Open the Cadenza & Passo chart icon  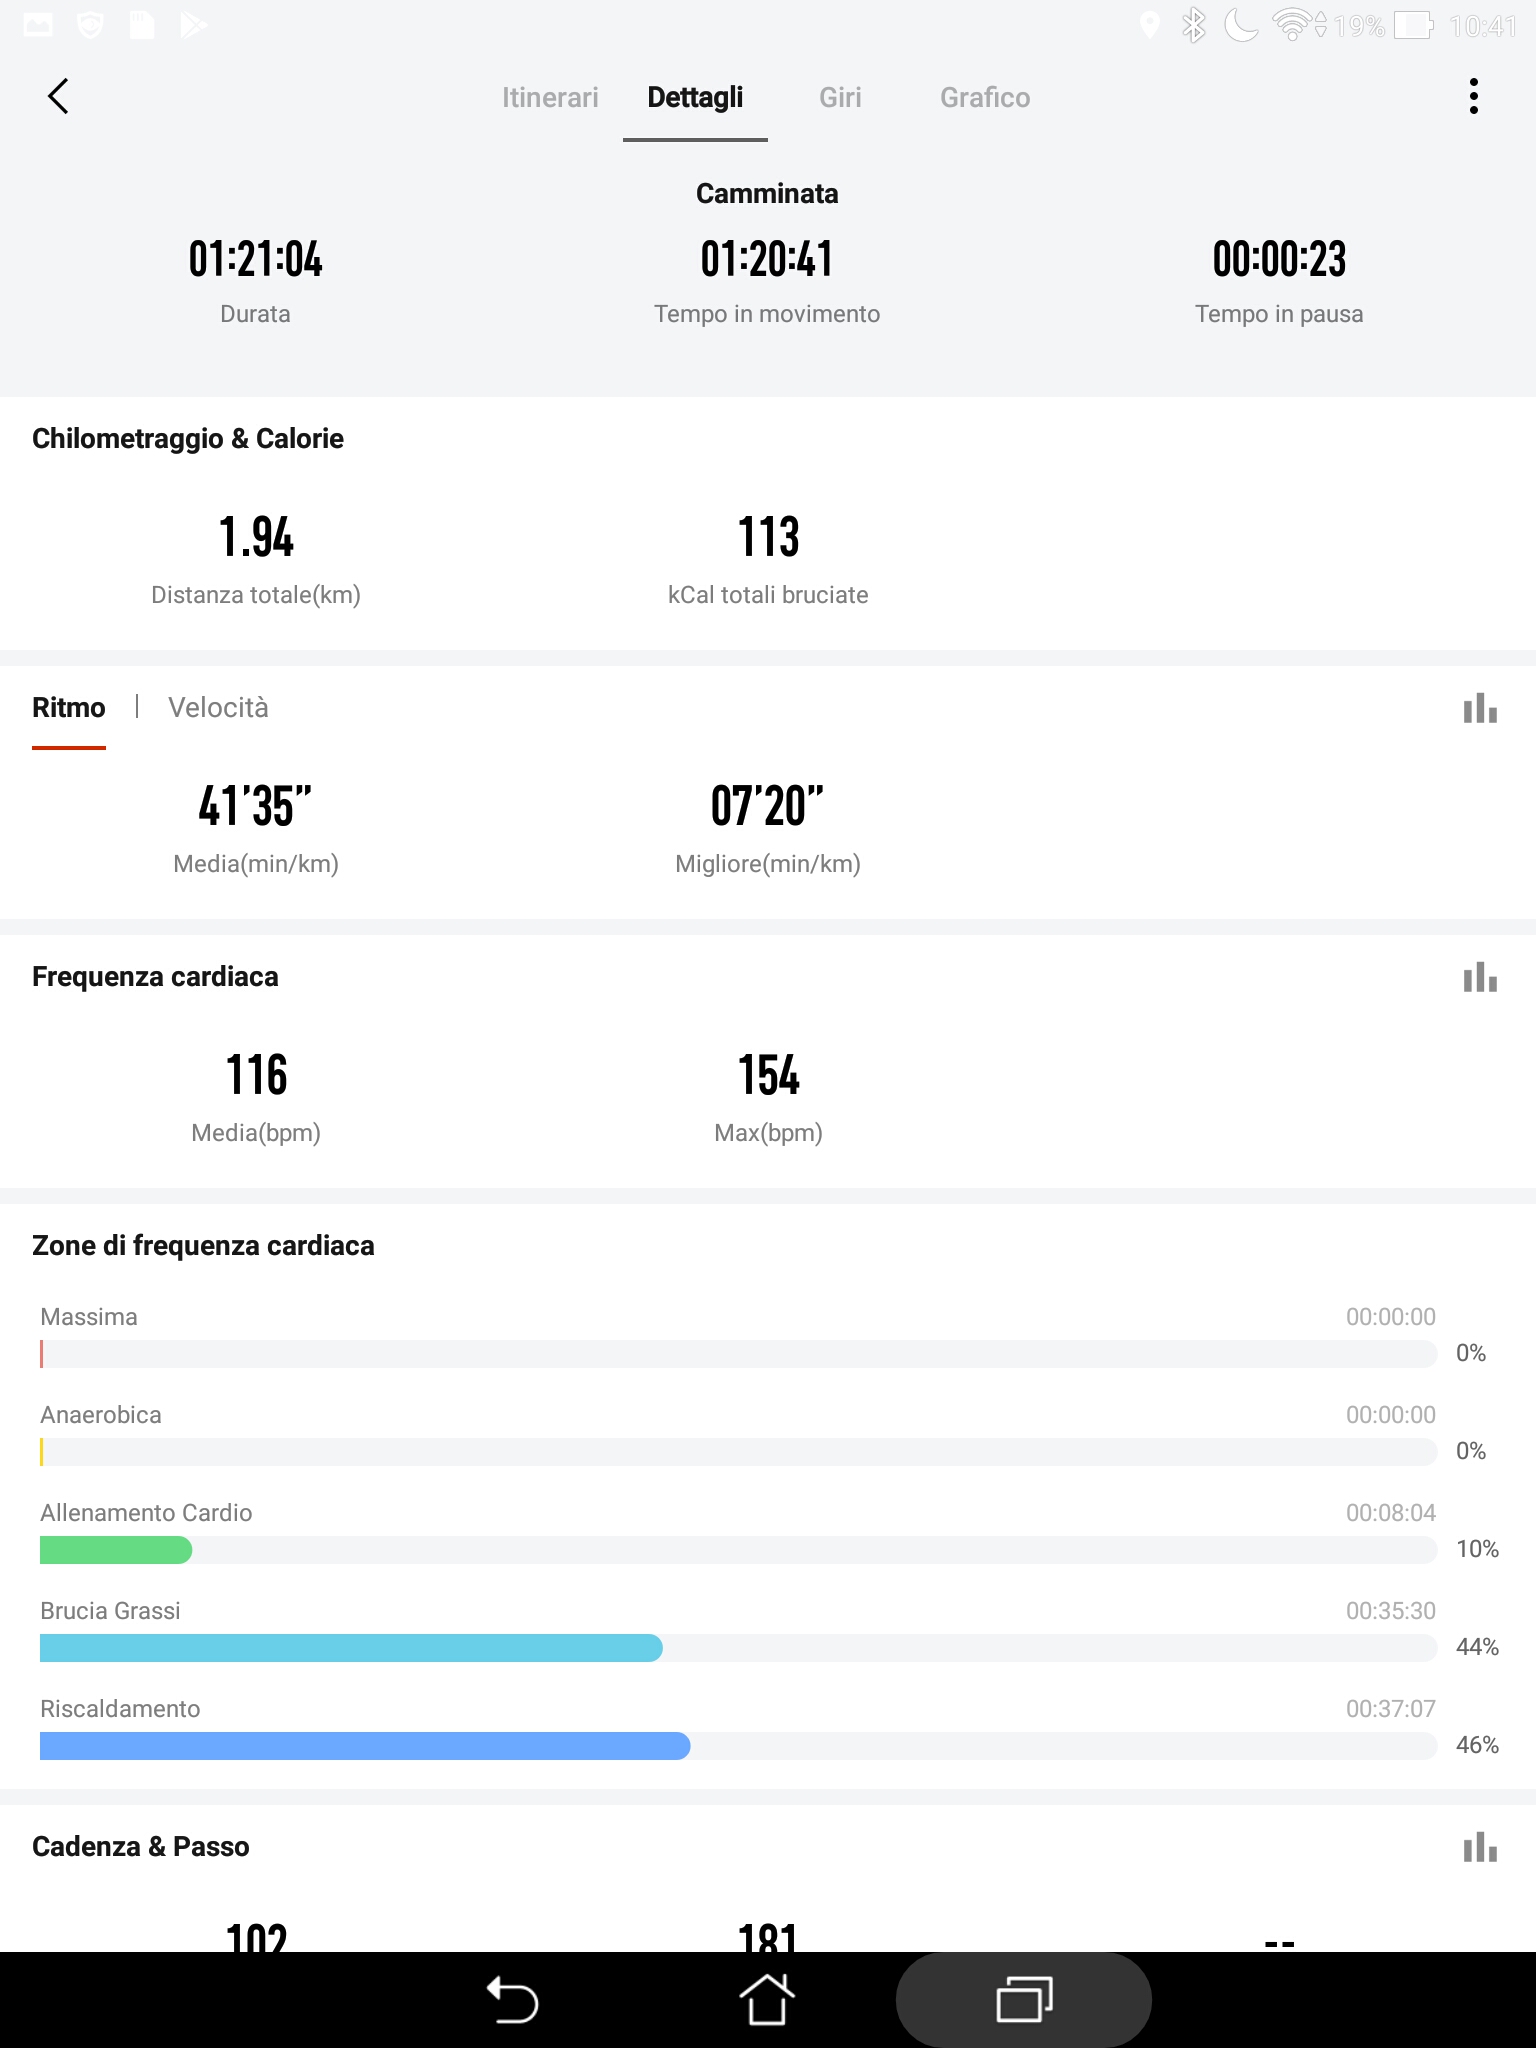(1479, 1848)
